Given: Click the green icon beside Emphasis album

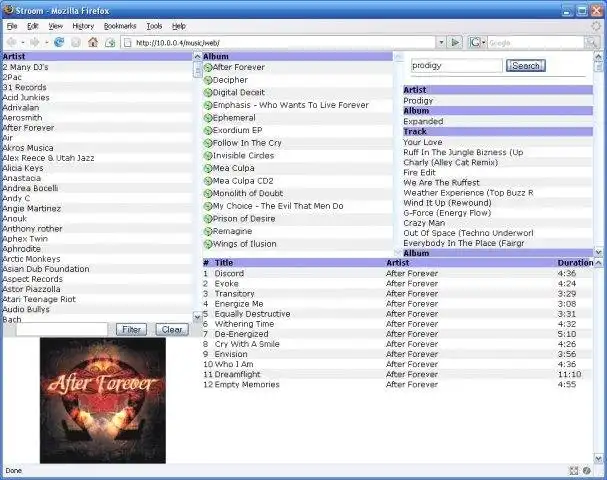Looking at the screenshot, I should [x=208, y=106].
